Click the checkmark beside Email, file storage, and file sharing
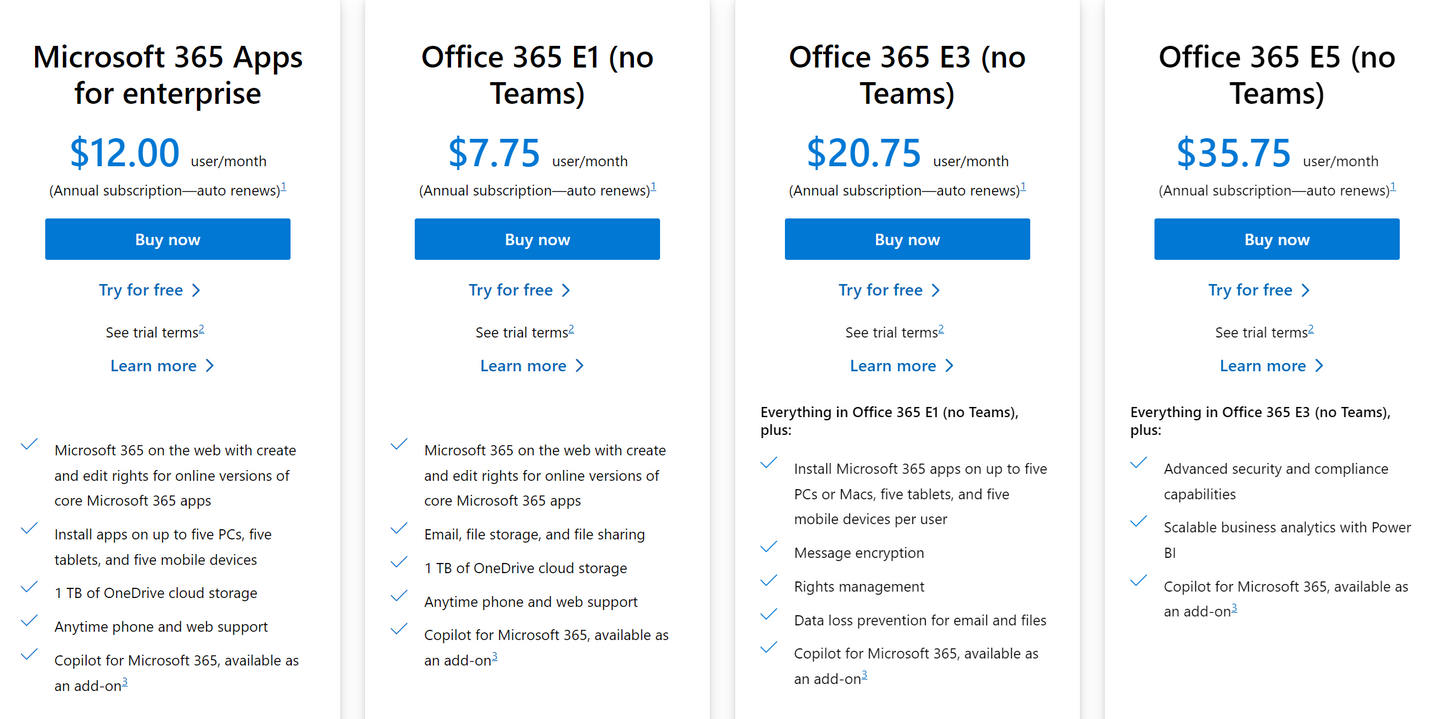 [398, 529]
